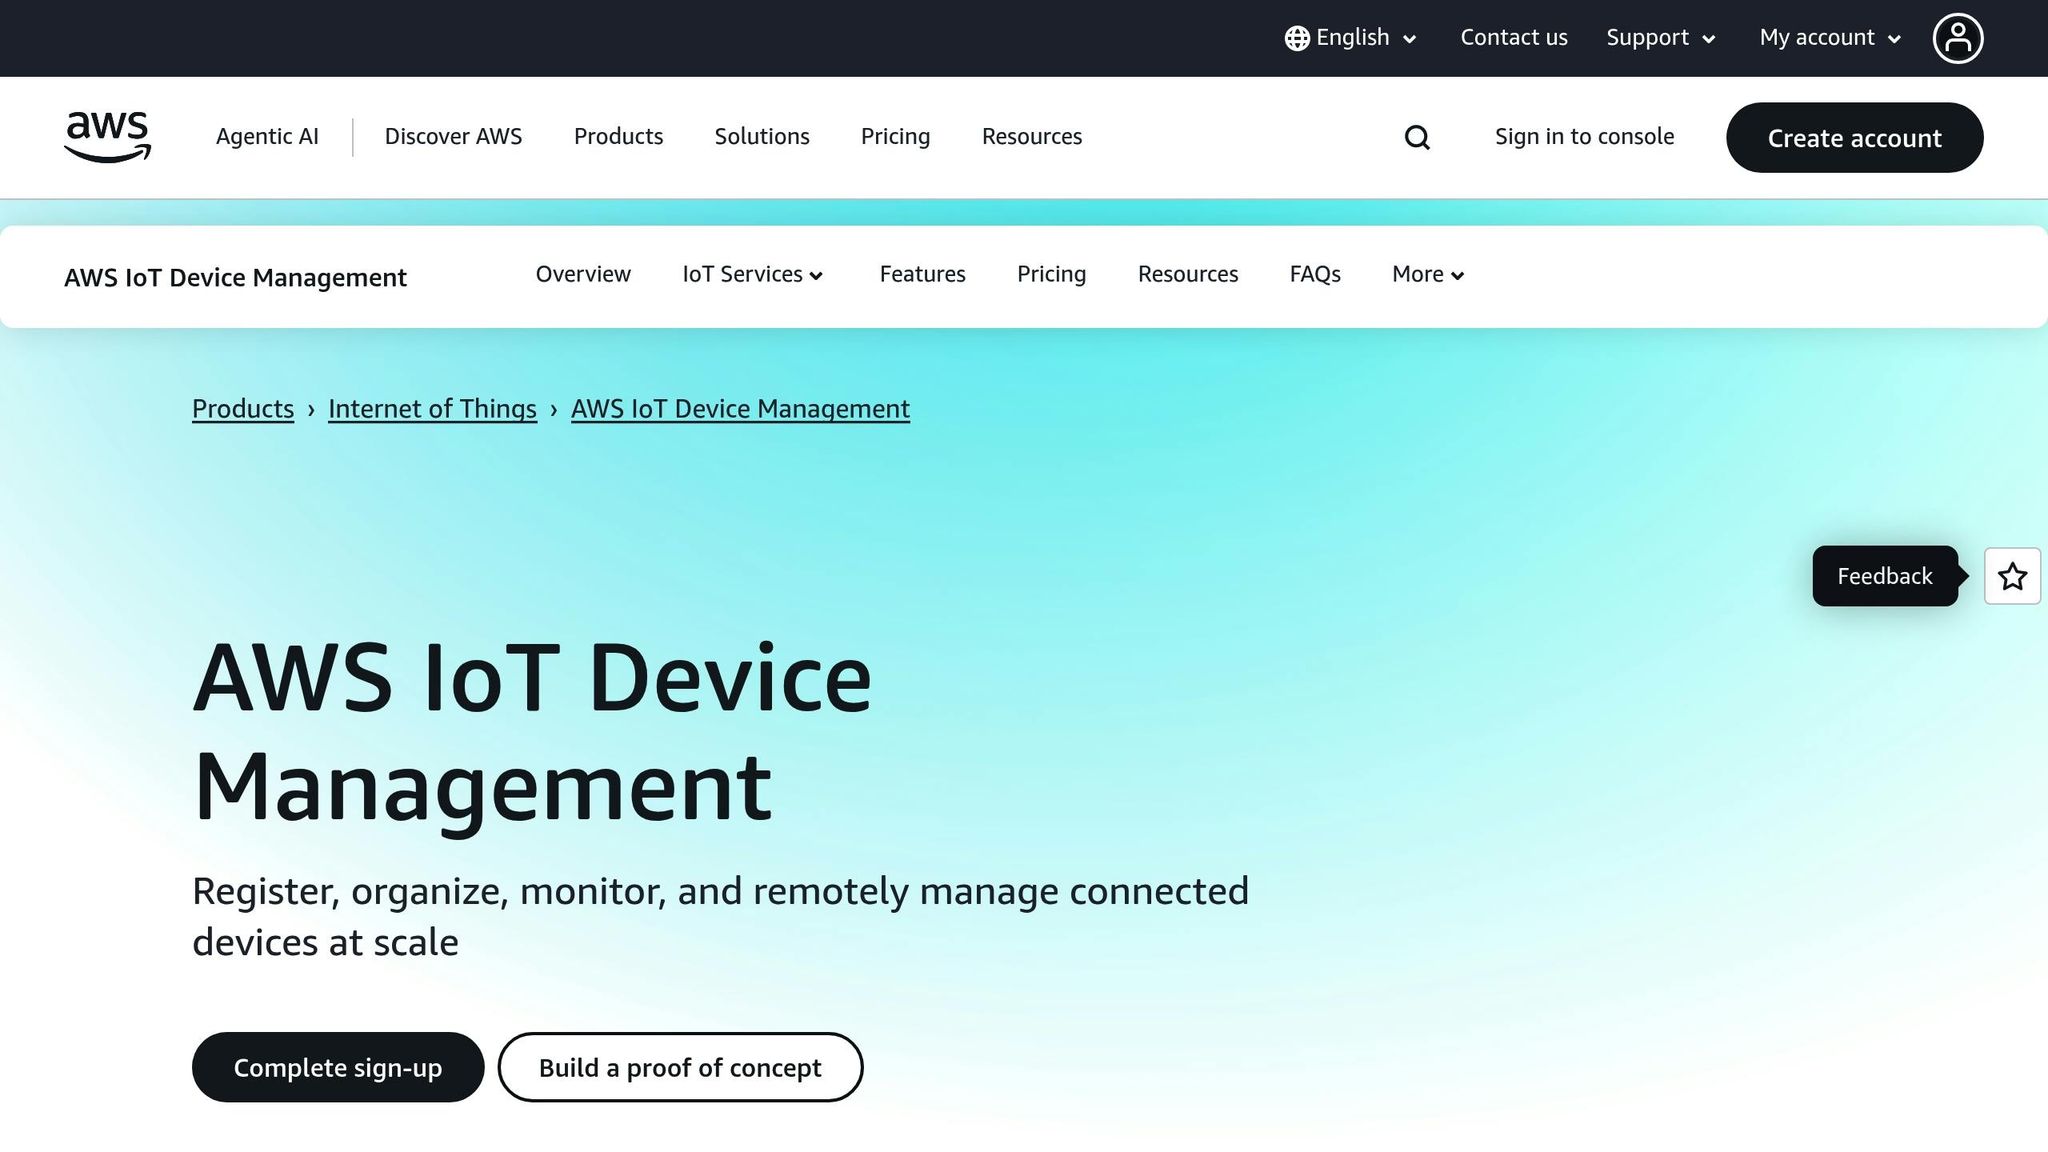
Task: Click the Create account button
Action: coord(1854,138)
